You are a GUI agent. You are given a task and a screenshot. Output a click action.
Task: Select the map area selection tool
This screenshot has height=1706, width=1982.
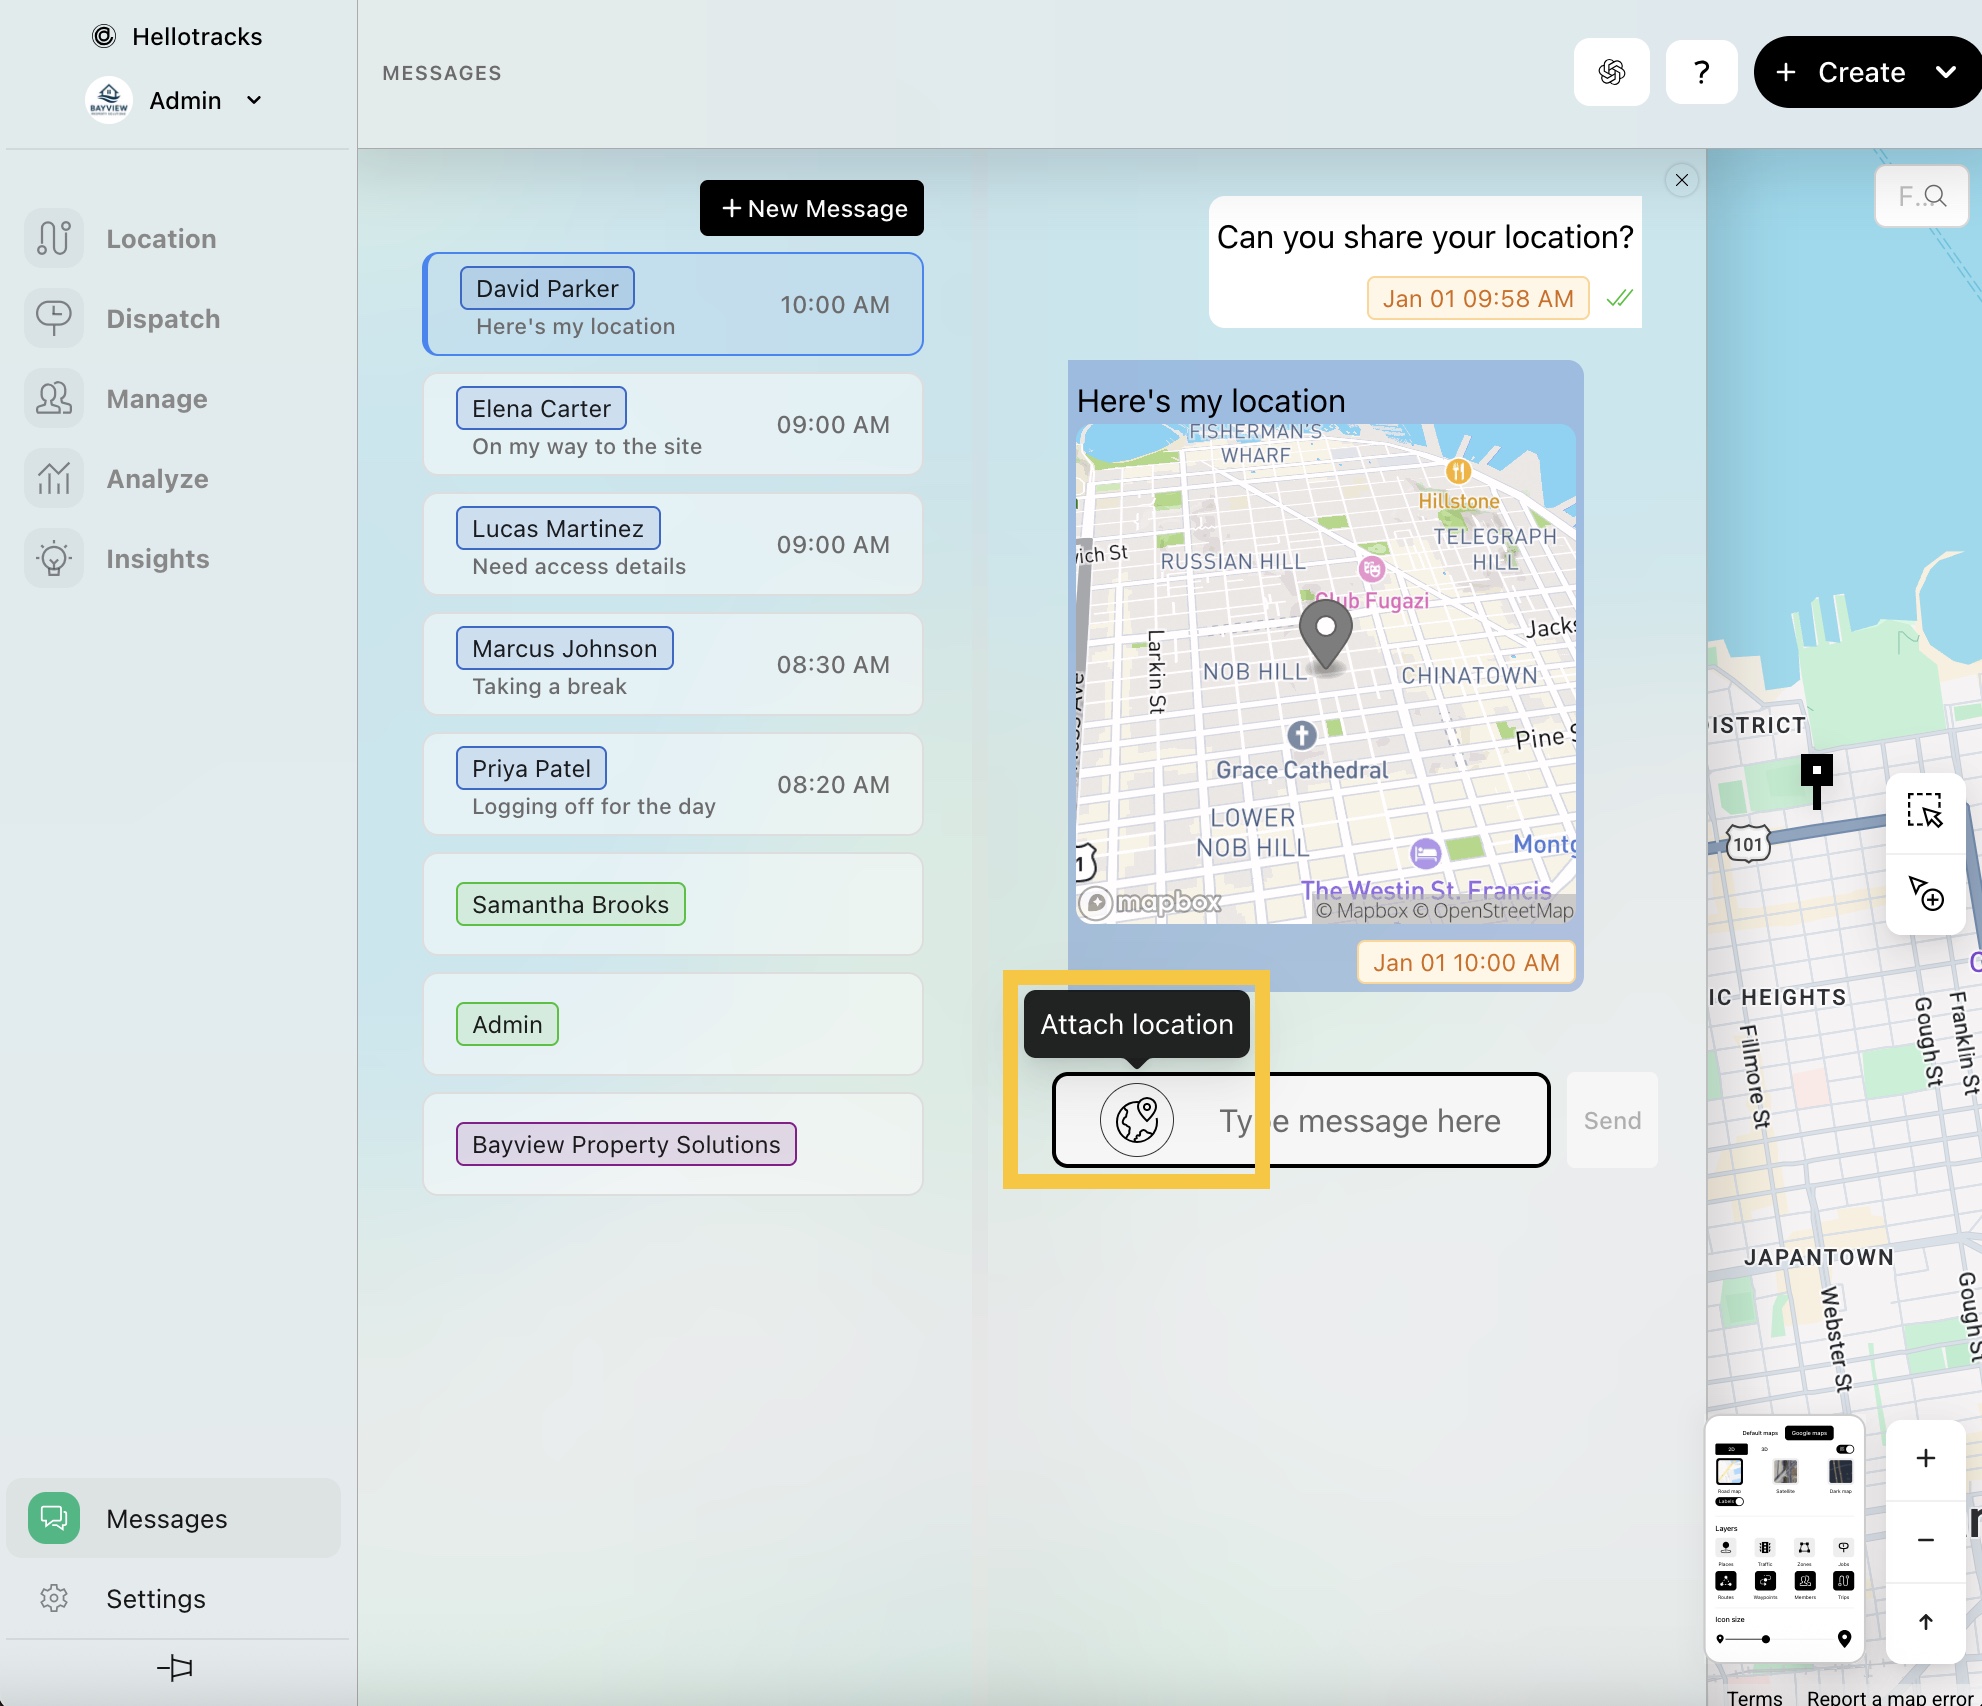[x=1924, y=810]
